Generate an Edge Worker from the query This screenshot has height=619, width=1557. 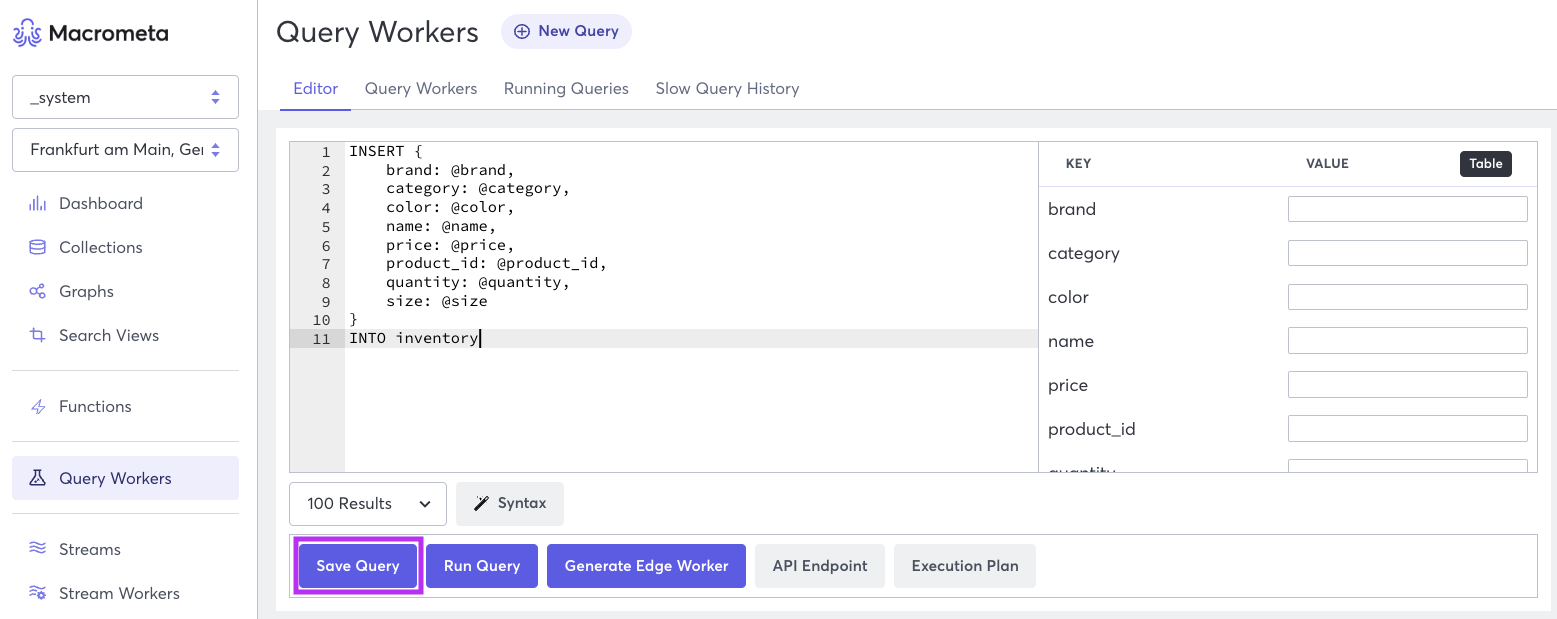click(646, 565)
